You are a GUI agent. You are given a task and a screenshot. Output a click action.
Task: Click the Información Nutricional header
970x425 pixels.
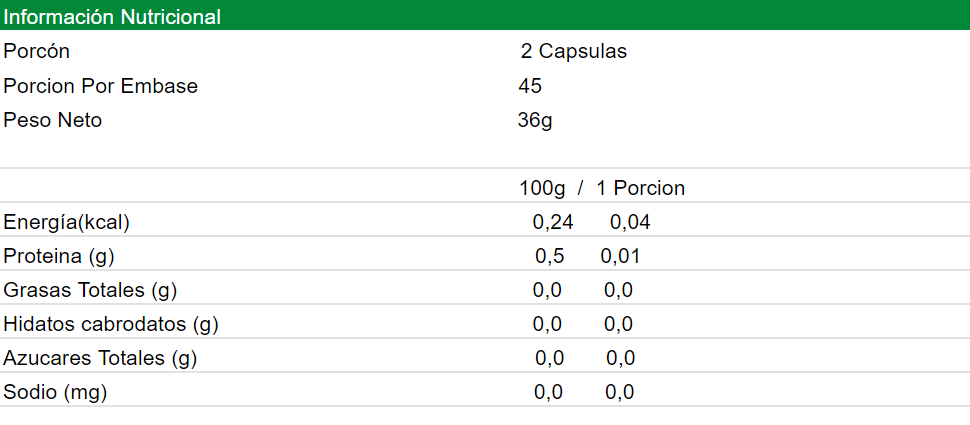click(112, 17)
